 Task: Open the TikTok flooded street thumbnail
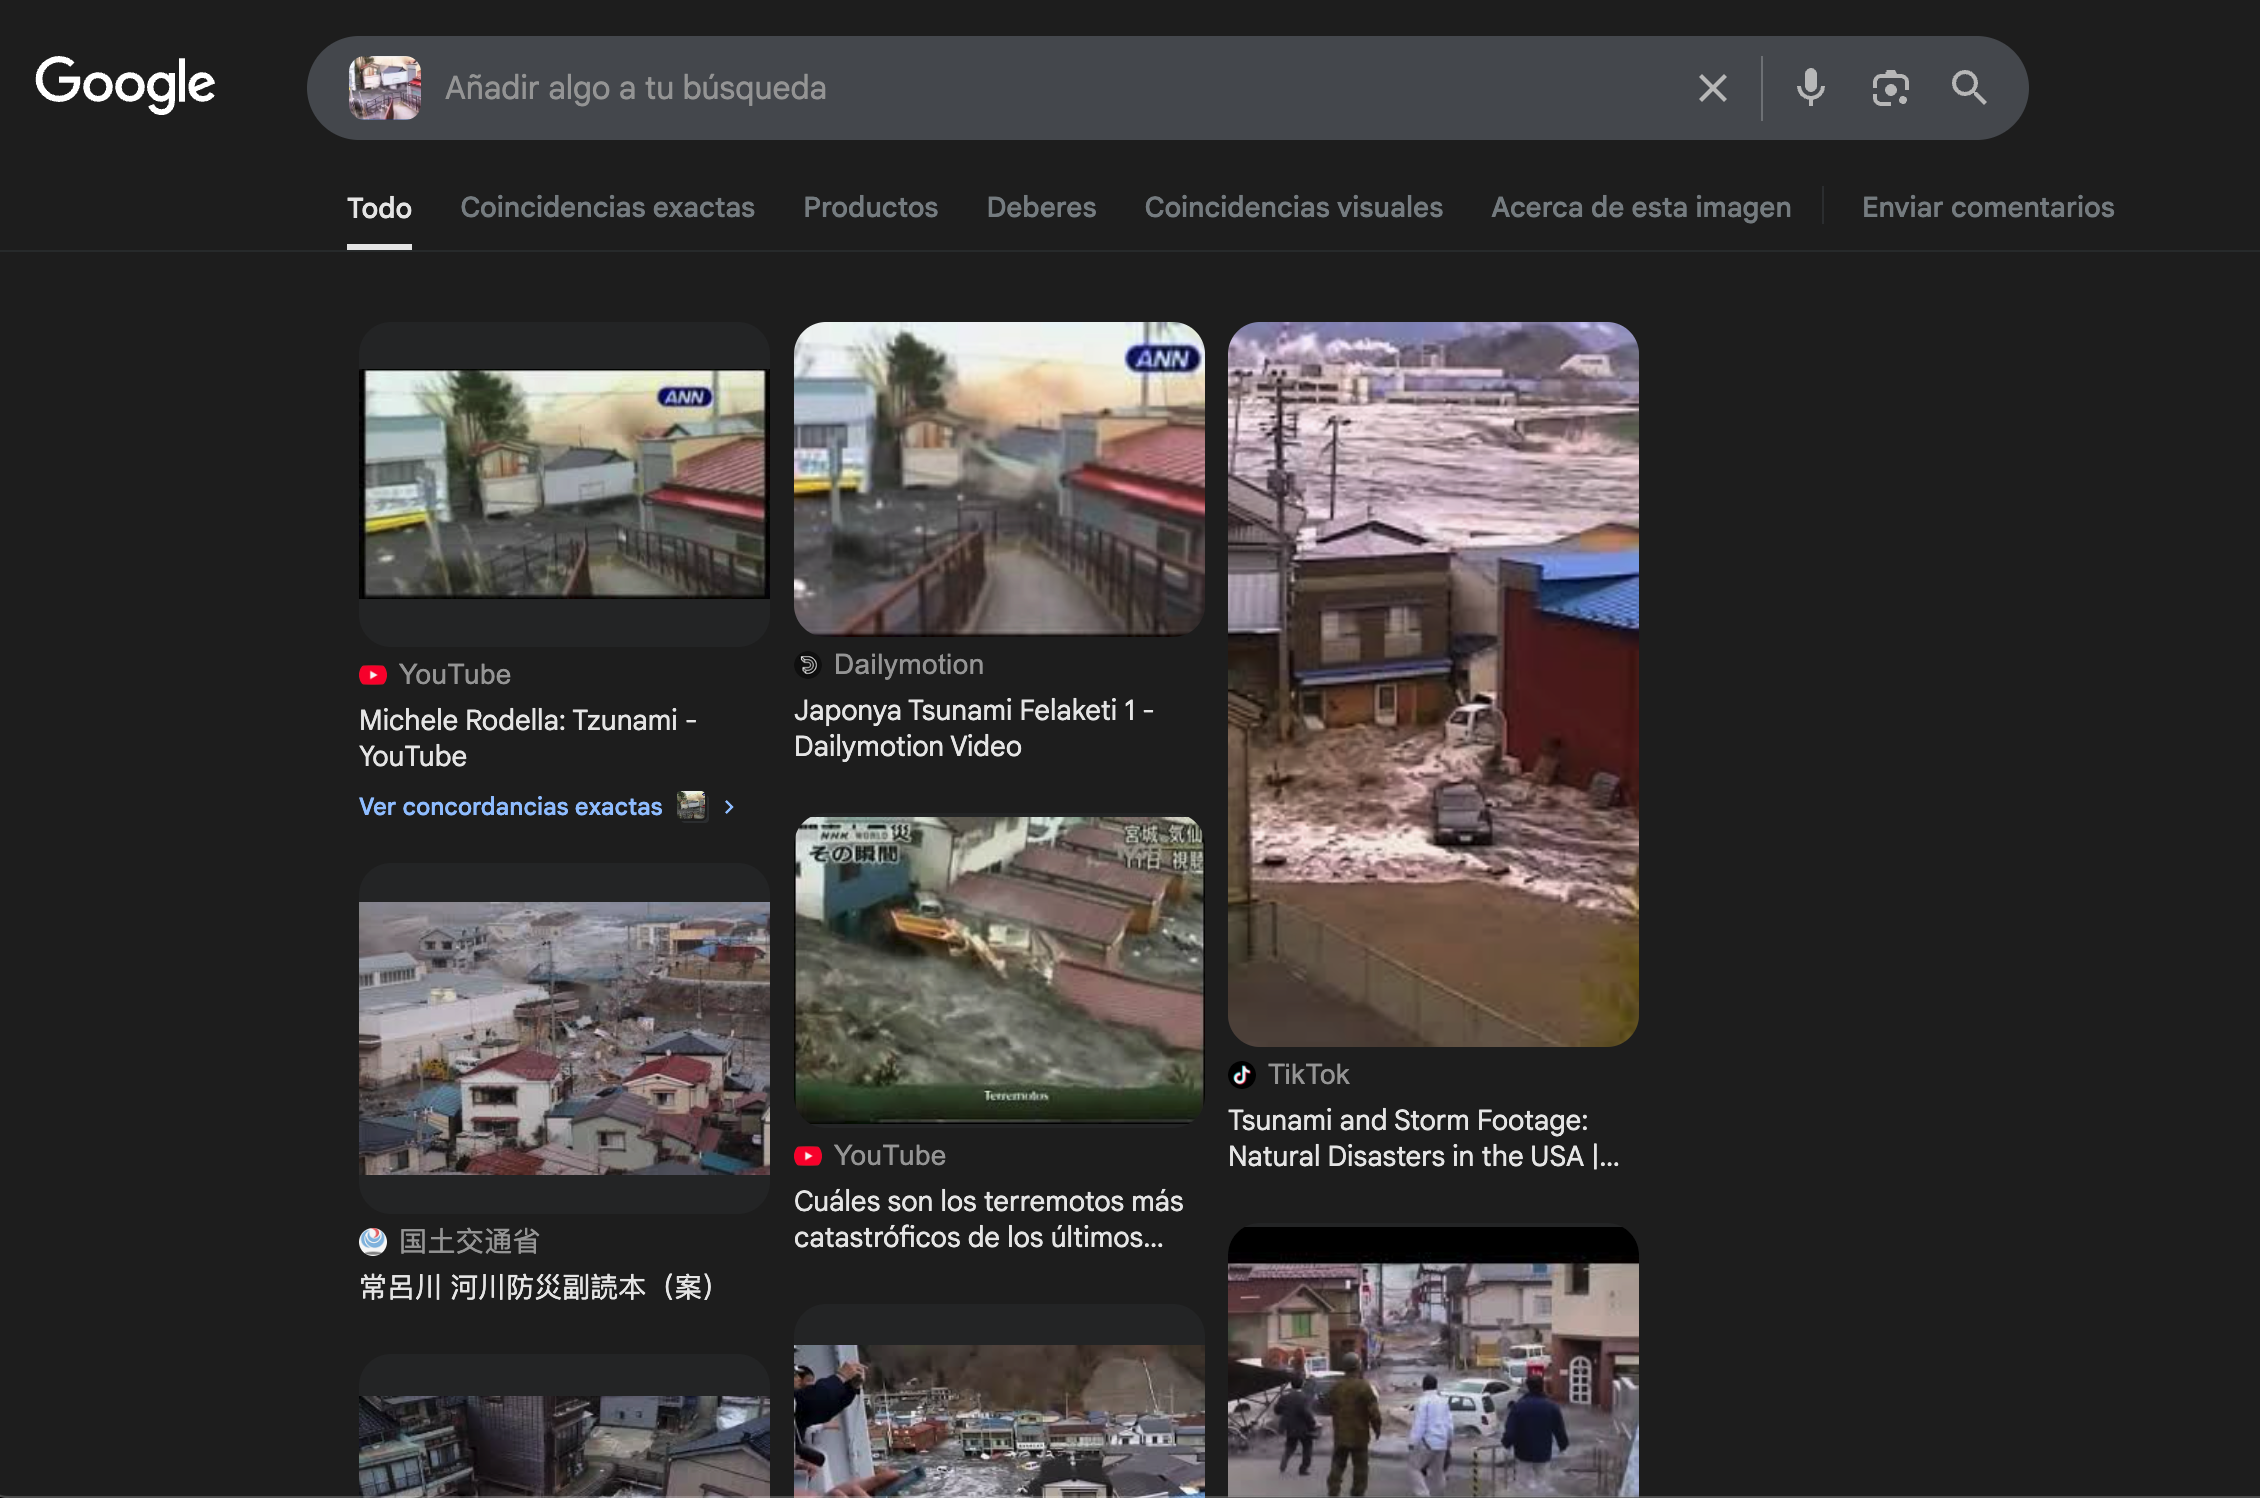click(x=1433, y=684)
